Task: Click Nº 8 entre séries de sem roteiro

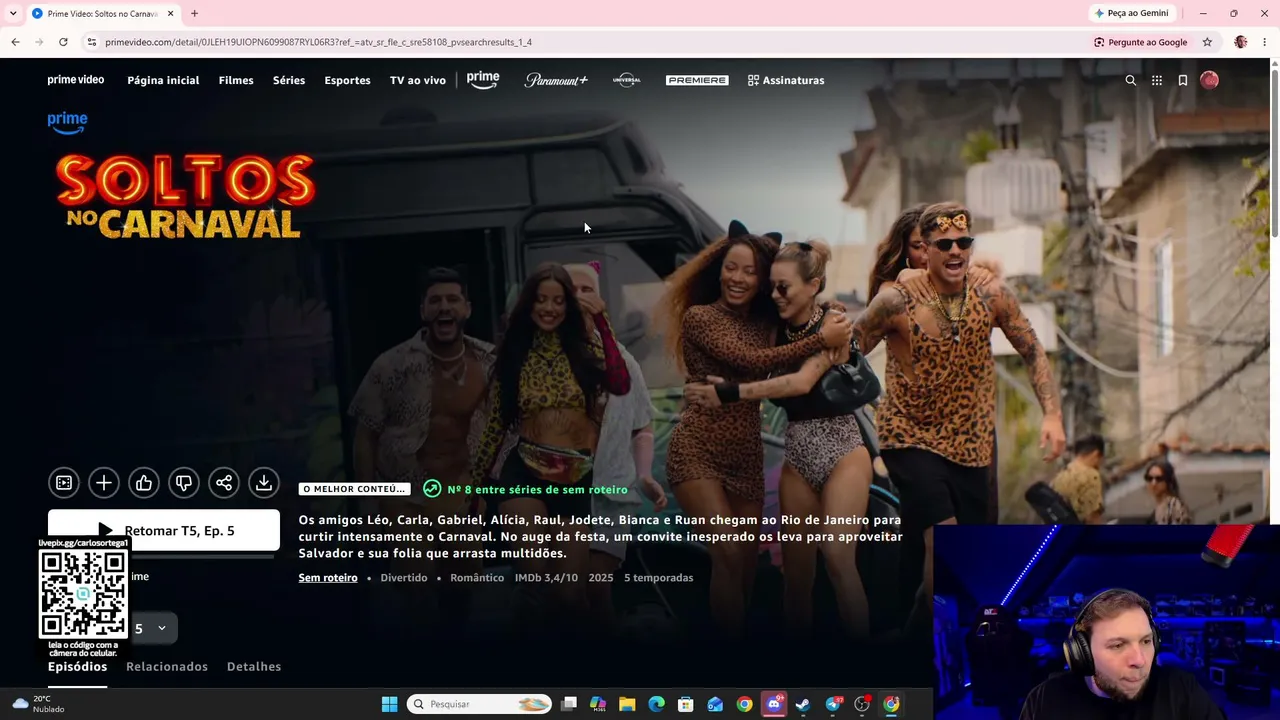Action: tap(525, 489)
